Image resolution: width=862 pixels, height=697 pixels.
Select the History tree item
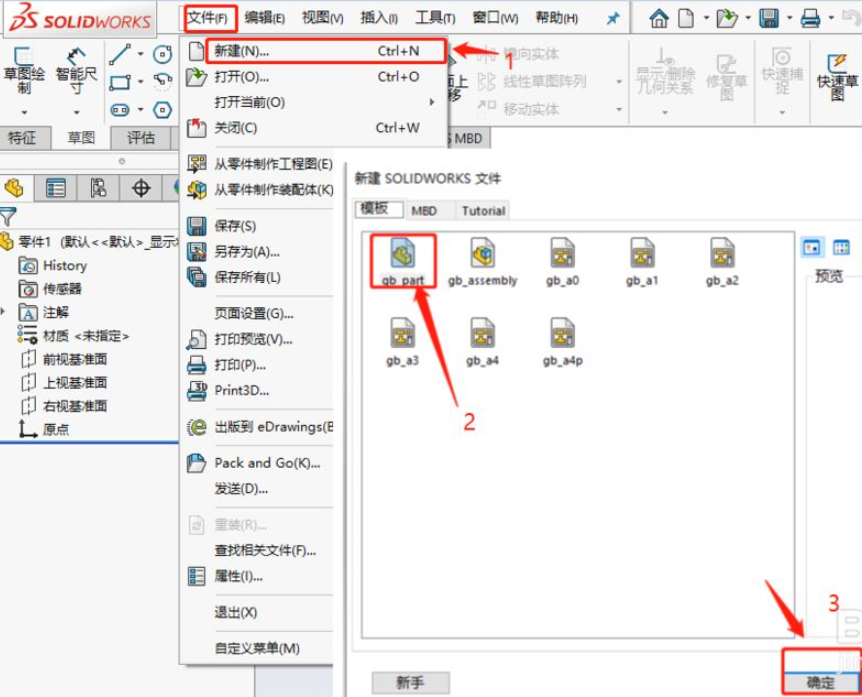[53, 265]
